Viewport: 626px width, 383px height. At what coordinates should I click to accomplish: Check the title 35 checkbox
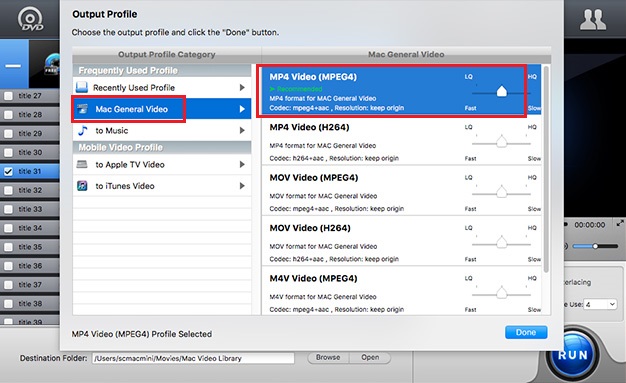[8, 247]
